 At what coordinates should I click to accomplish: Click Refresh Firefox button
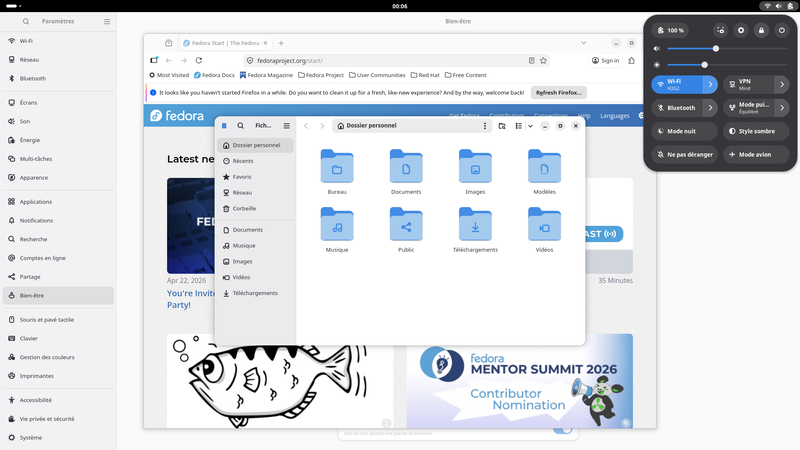(x=559, y=92)
